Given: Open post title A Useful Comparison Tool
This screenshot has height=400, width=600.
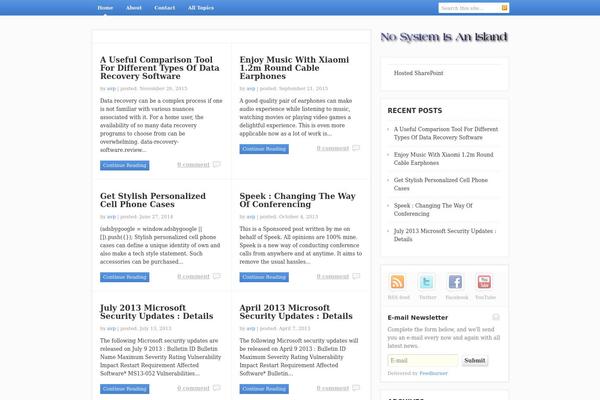Looking at the screenshot, I should pos(160,68).
